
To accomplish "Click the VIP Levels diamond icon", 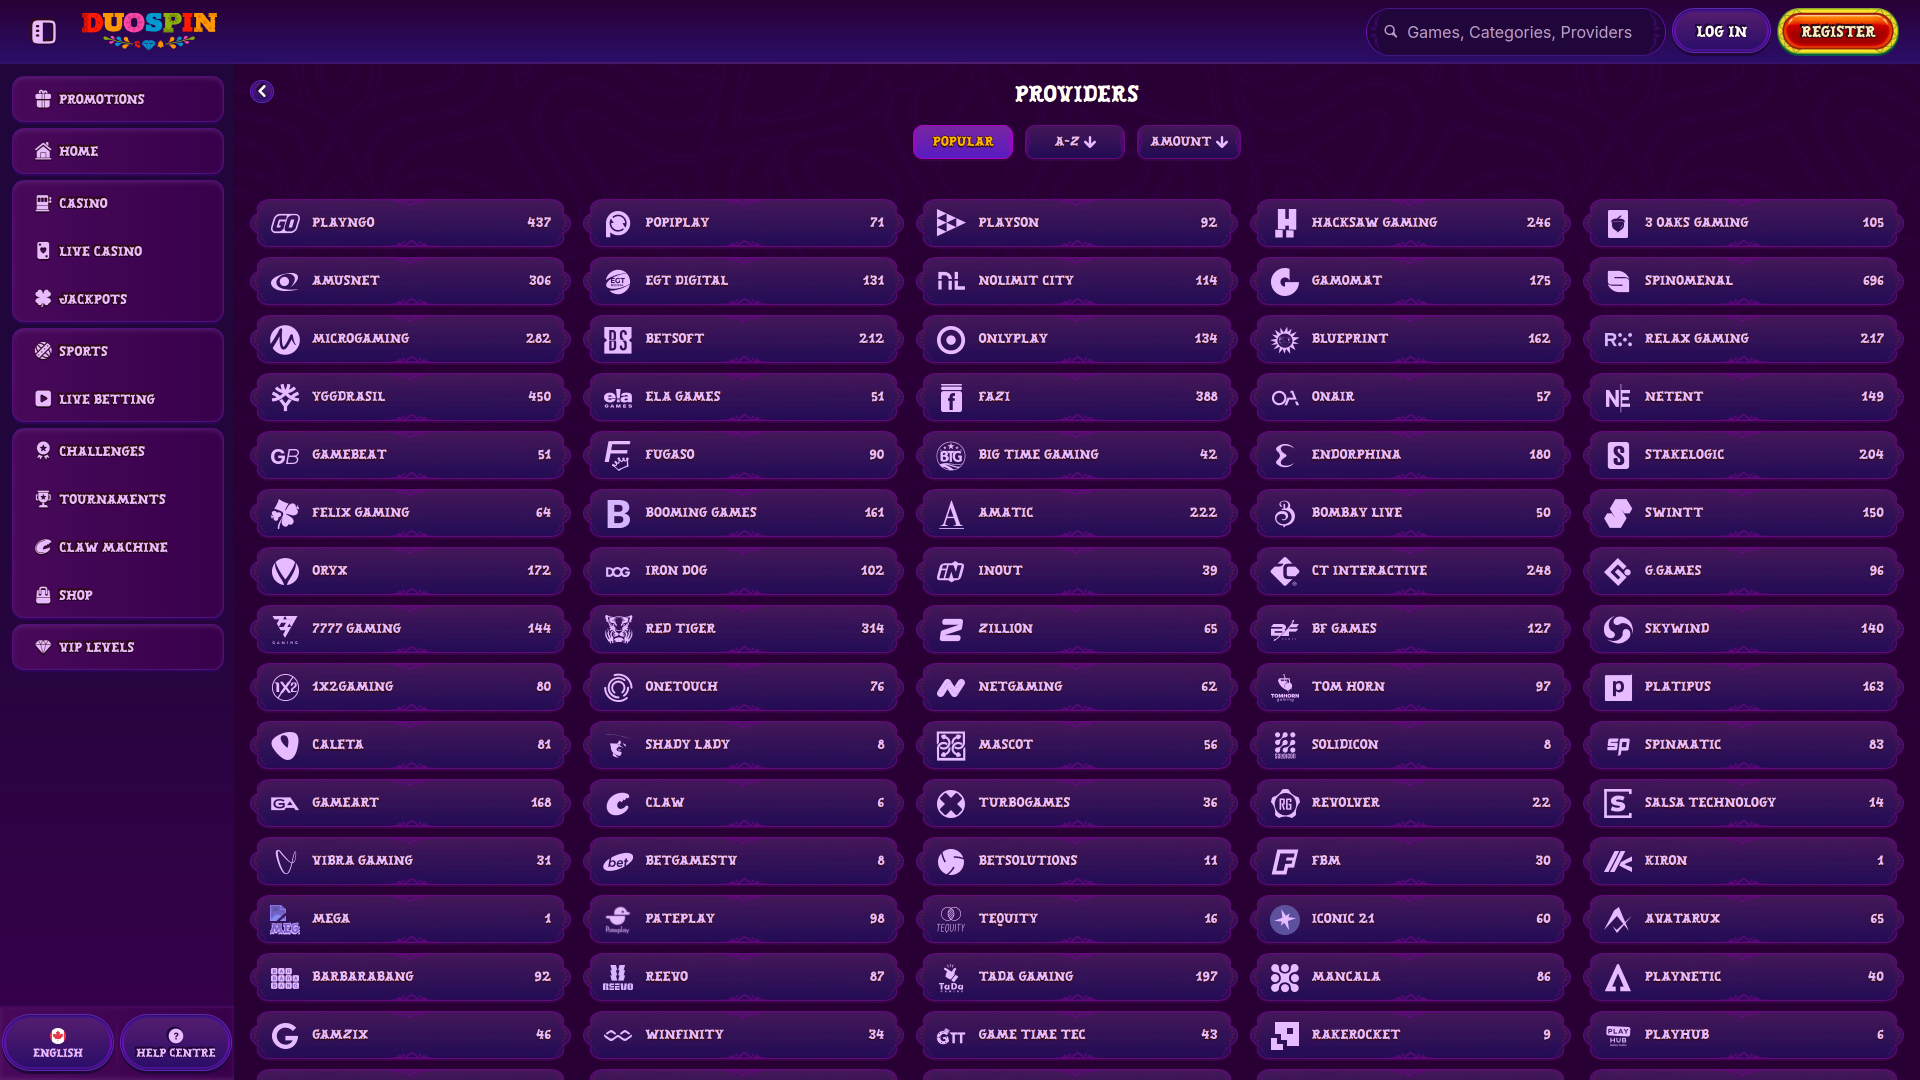I will [x=43, y=647].
